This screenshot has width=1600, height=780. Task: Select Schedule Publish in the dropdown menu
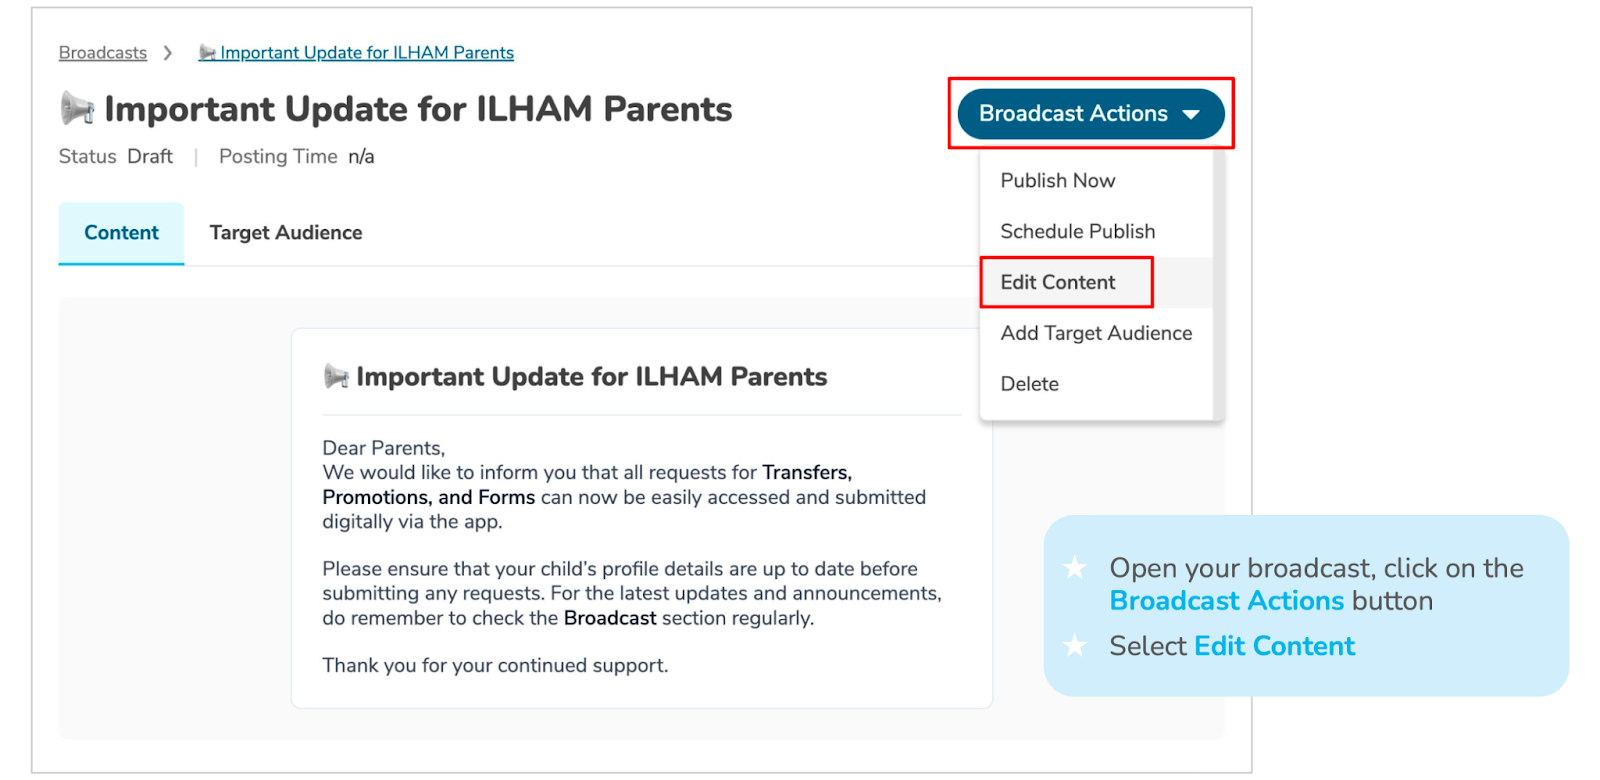[1077, 232]
